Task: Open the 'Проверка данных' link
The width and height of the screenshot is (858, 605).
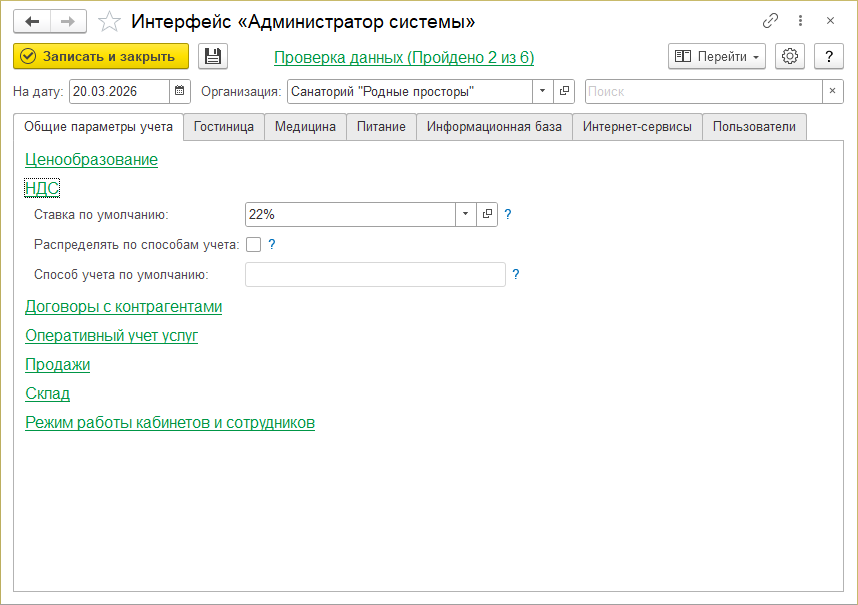Action: [x=404, y=58]
